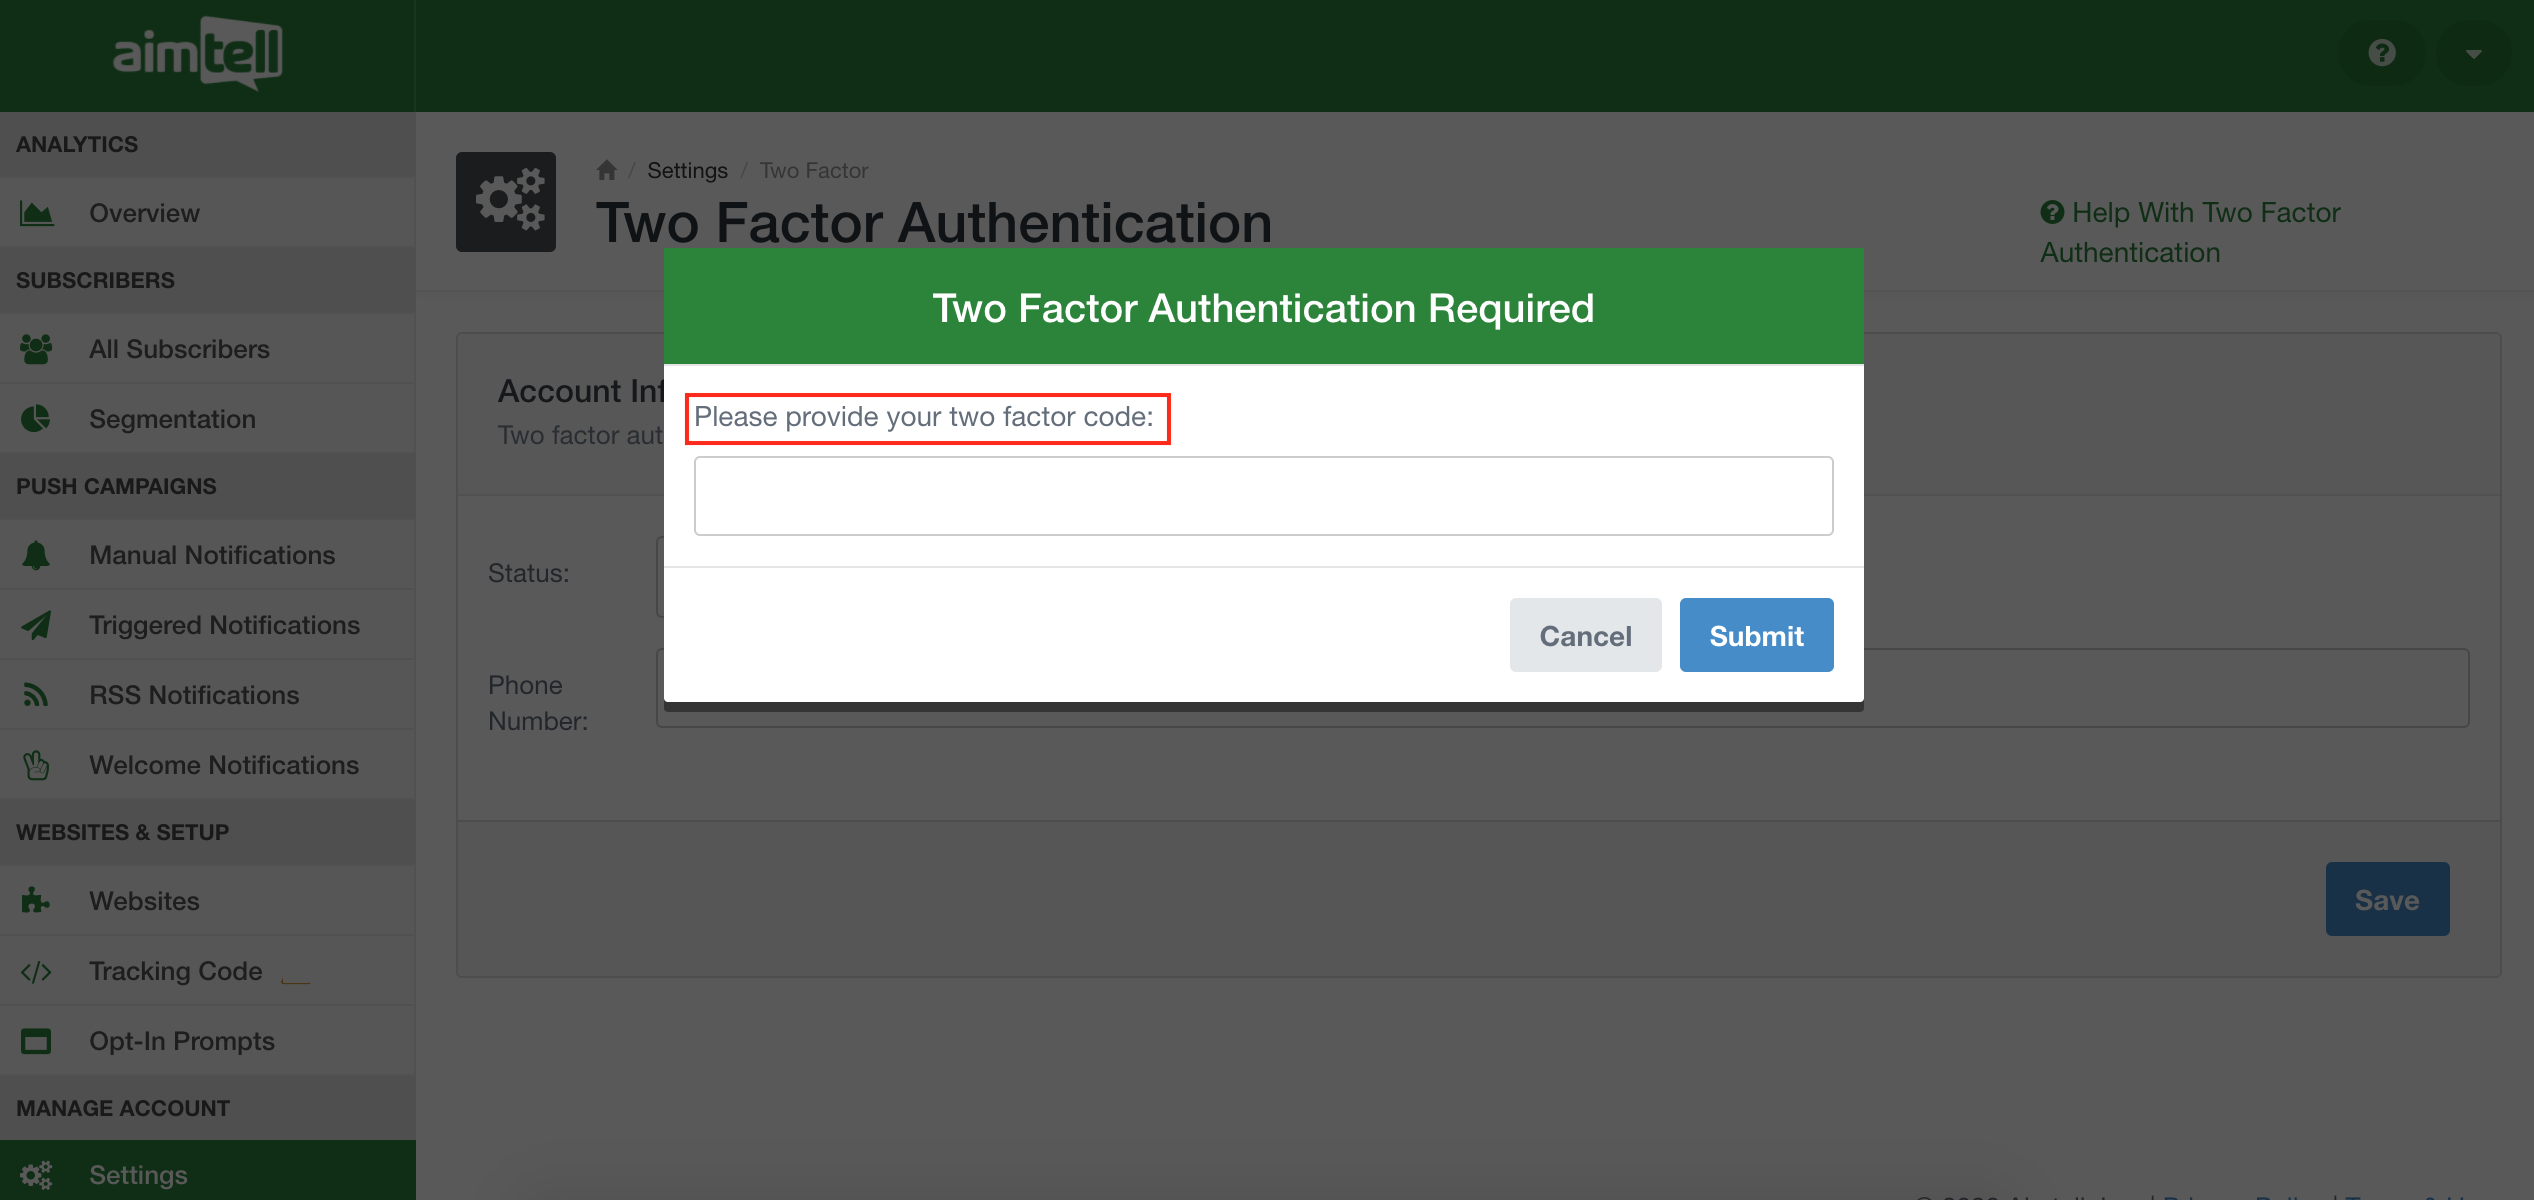
Task: Submit the two factor code
Action: (x=1756, y=635)
